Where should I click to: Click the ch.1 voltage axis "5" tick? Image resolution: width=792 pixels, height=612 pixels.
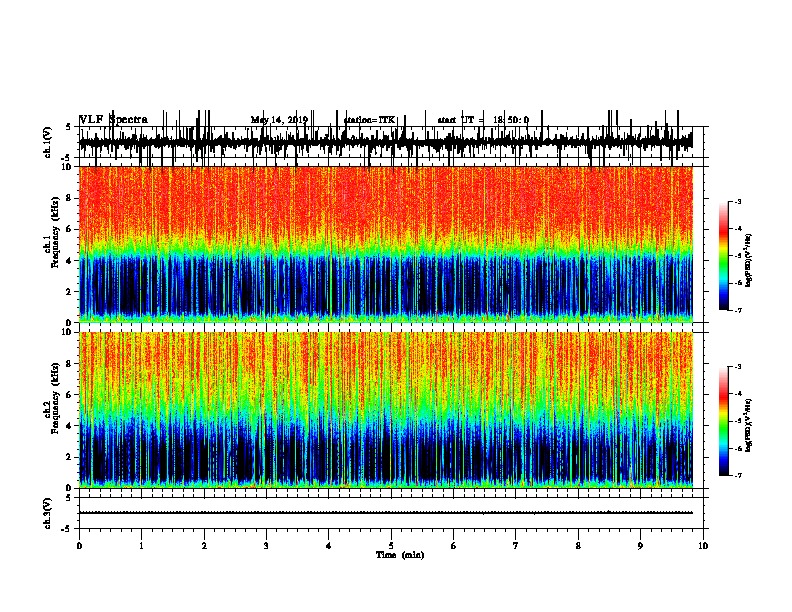coord(68,127)
